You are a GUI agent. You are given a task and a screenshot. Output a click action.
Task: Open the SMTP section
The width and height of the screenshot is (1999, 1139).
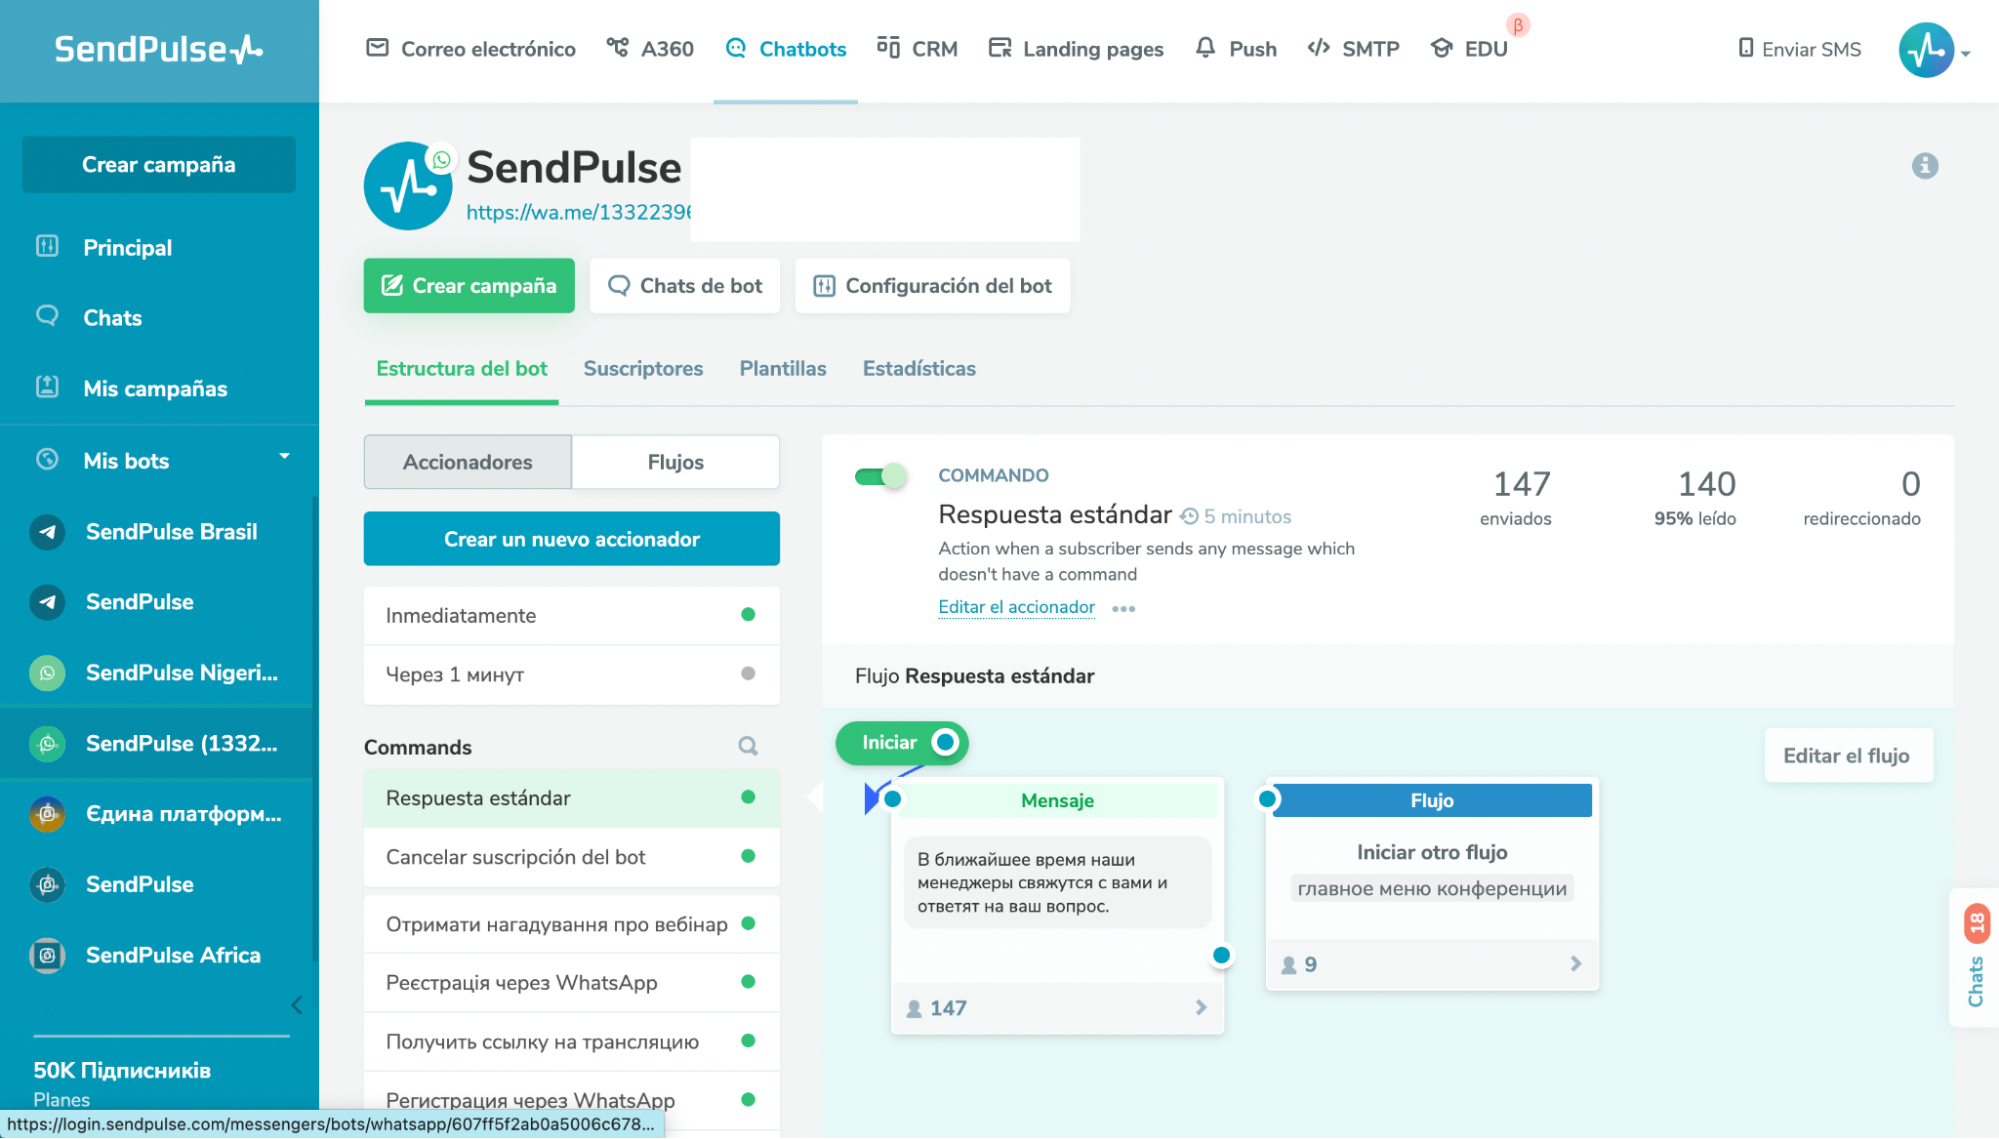(1353, 49)
